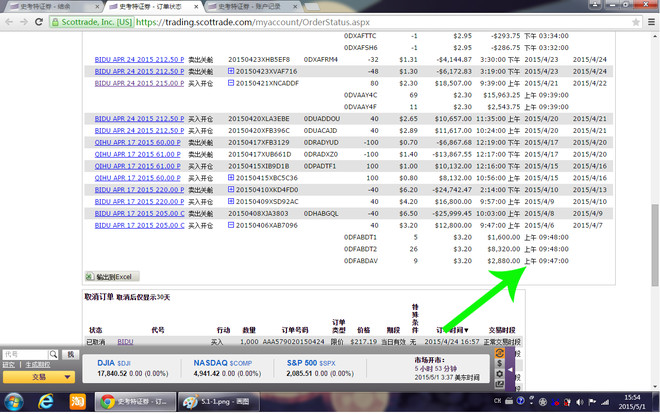Open a new browser tab
Image resolution: width=660 pixels, height=414 pixels.
(x=312, y=7)
